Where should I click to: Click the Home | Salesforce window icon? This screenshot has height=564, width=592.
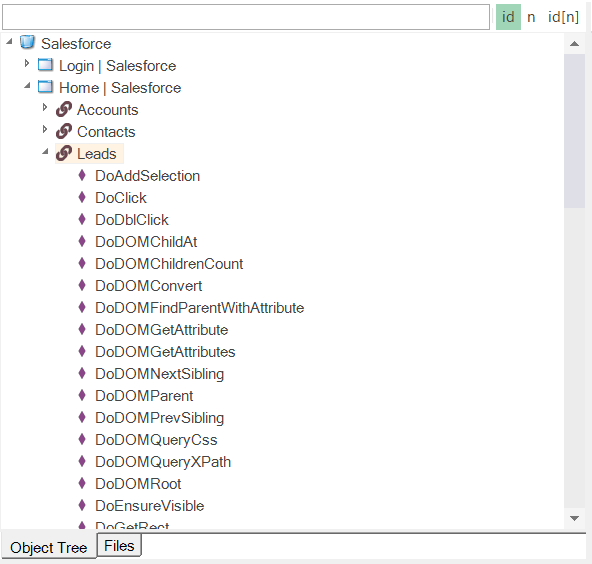tap(45, 87)
